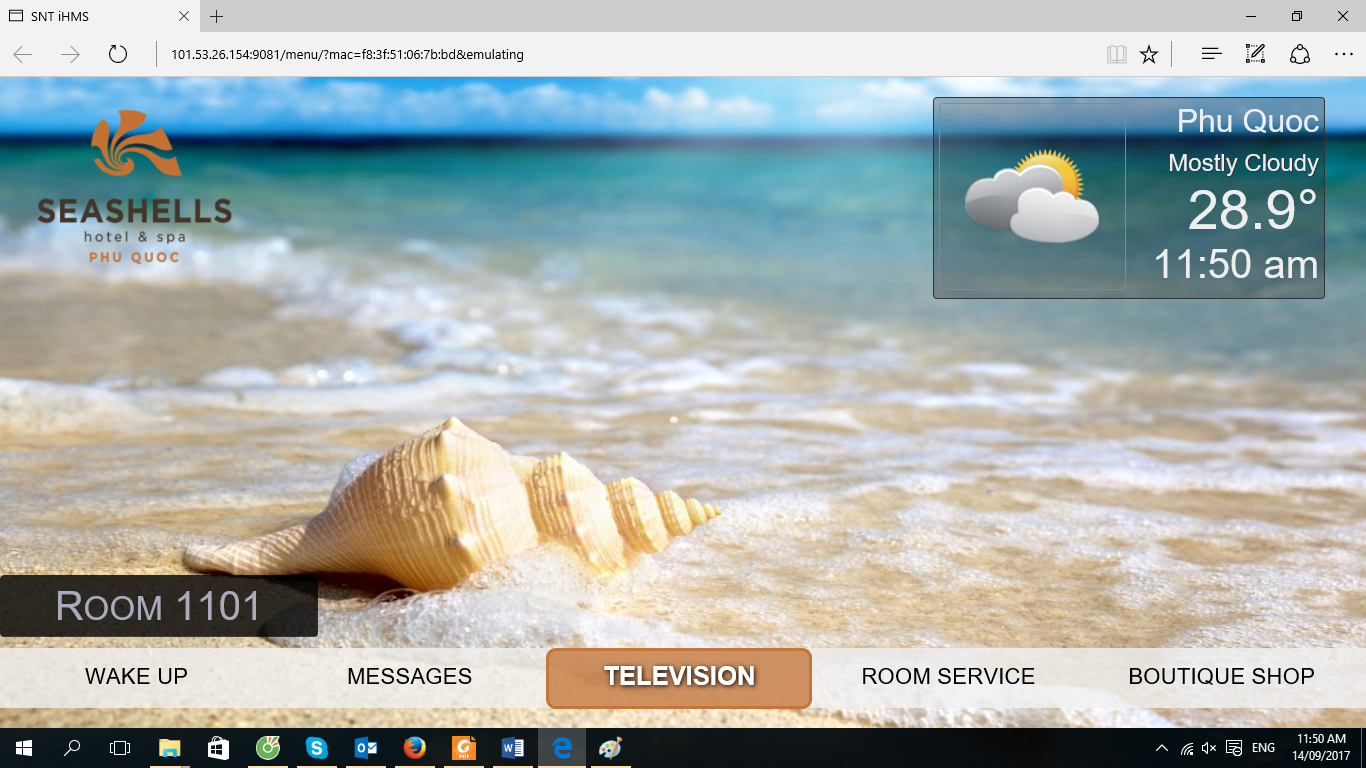1366x768 pixels.
Task: Refresh the hotel menu page
Action: pyautogui.click(x=117, y=54)
